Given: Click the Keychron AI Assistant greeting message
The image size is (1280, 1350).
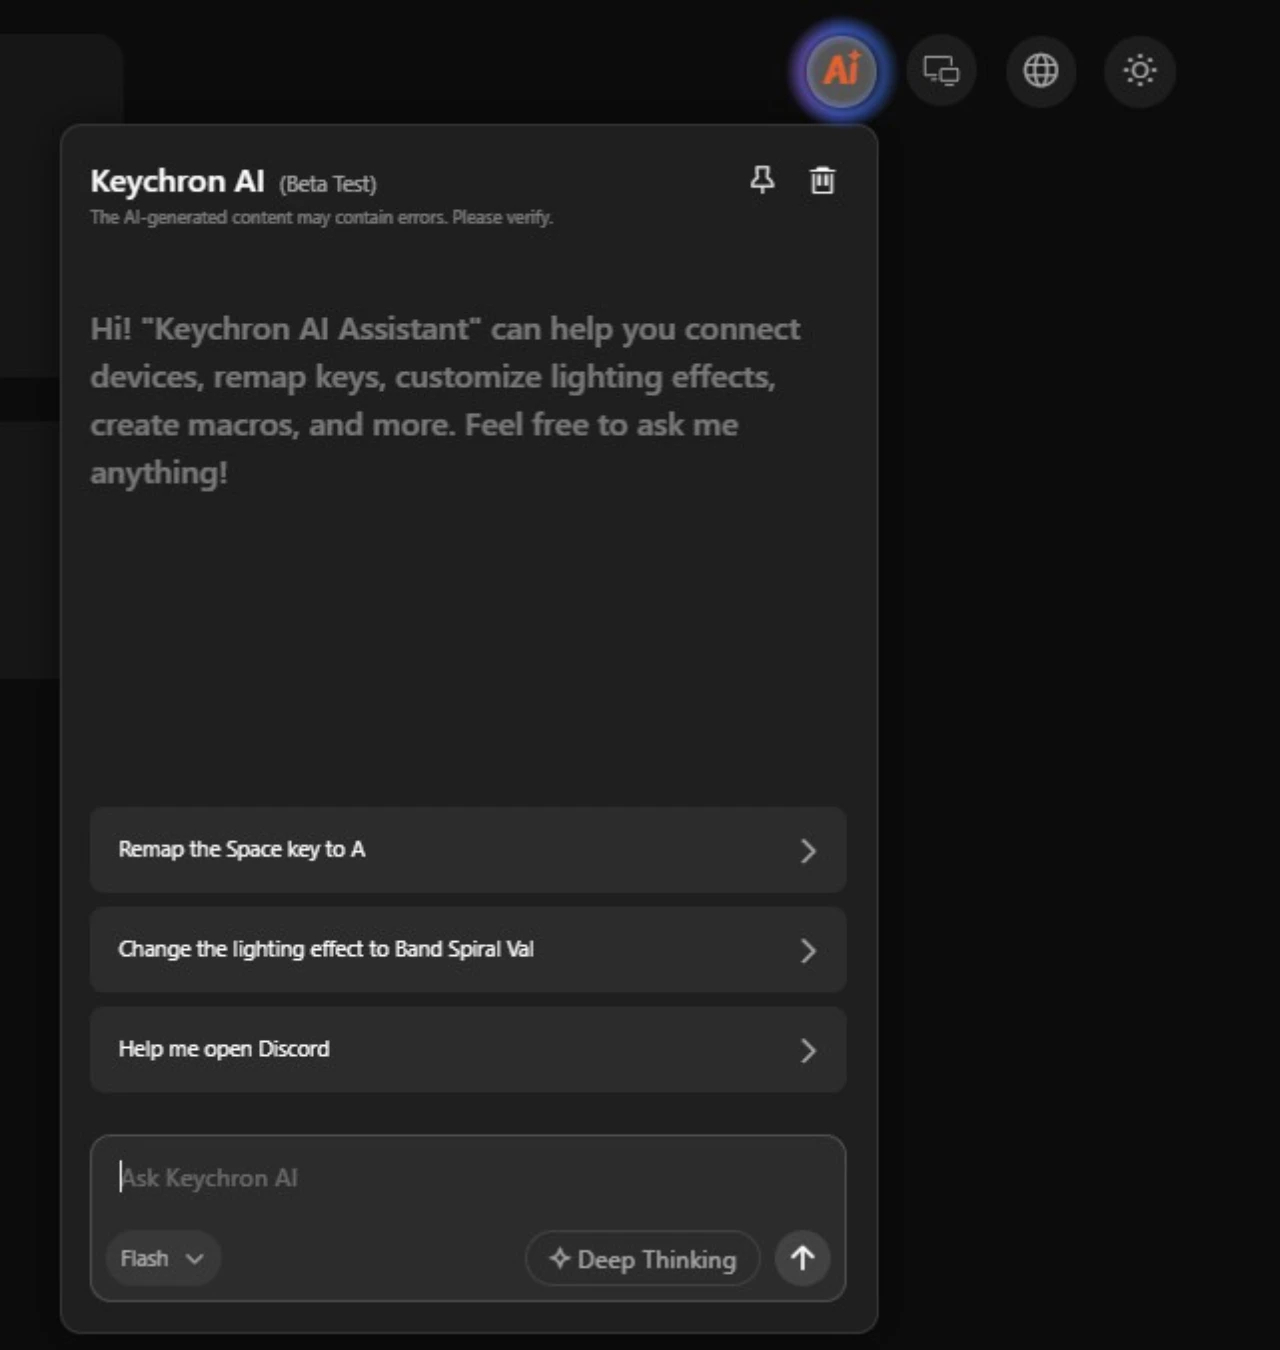Looking at the screenshot, I should tap(445, 400).
